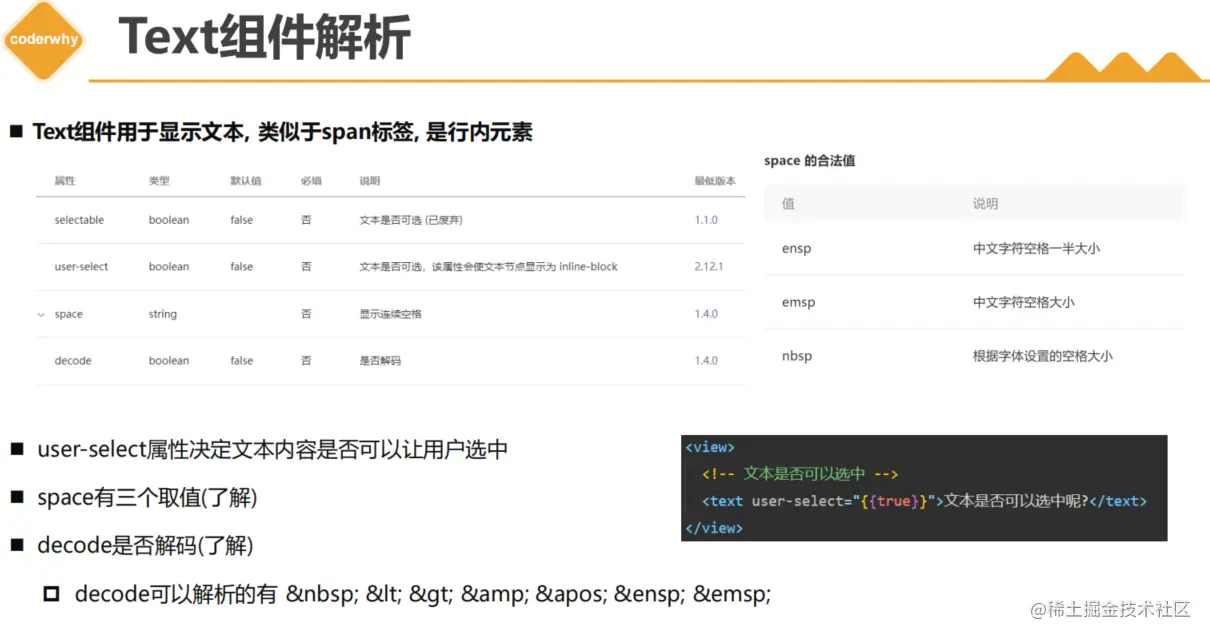Click bullet user-select属性决定文本内容是否可以让用户选中
Screen dimensions: 1210x639
[272, 450]
